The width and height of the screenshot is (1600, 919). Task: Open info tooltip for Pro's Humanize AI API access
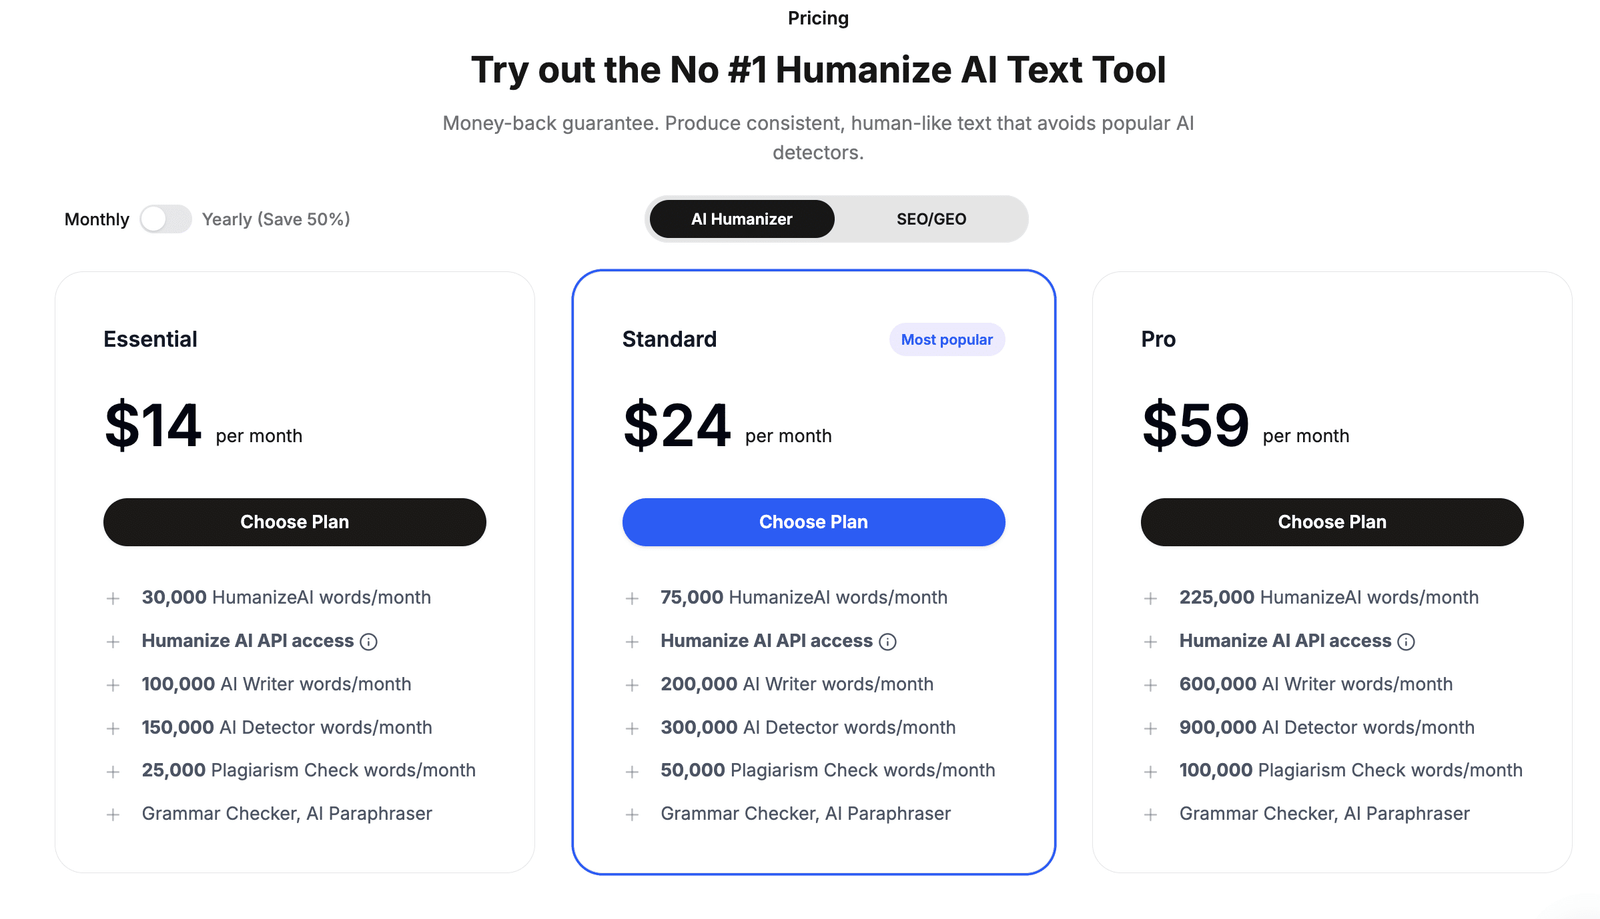[1408, 641]
